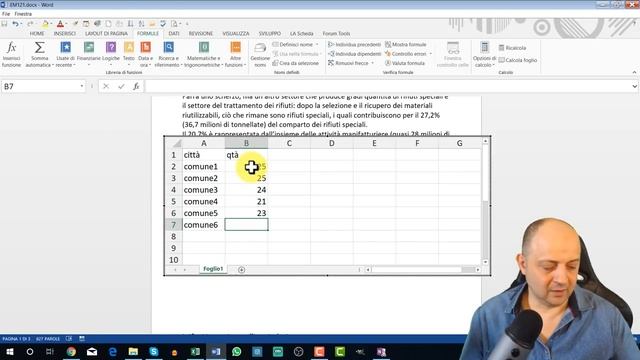Open WhatsApp from the taskbar
Screen dimensions: 640x360
click(236, 351)
